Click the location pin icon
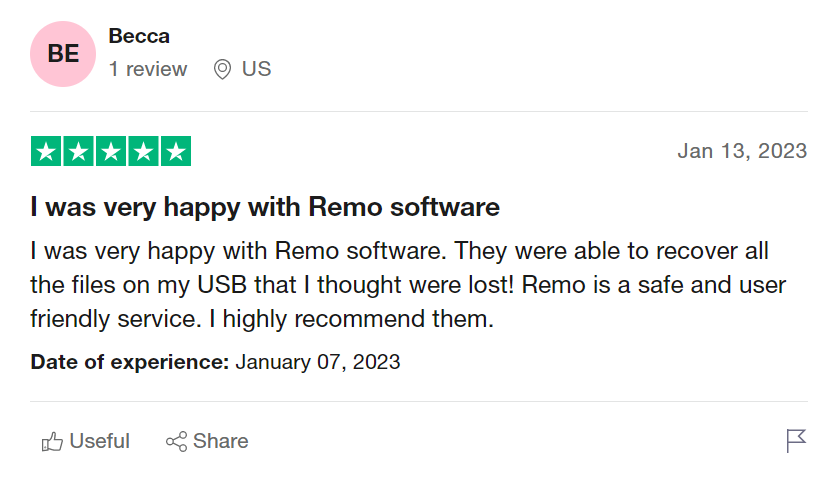The width and height of the screenshot is (838, 484). 223,69
